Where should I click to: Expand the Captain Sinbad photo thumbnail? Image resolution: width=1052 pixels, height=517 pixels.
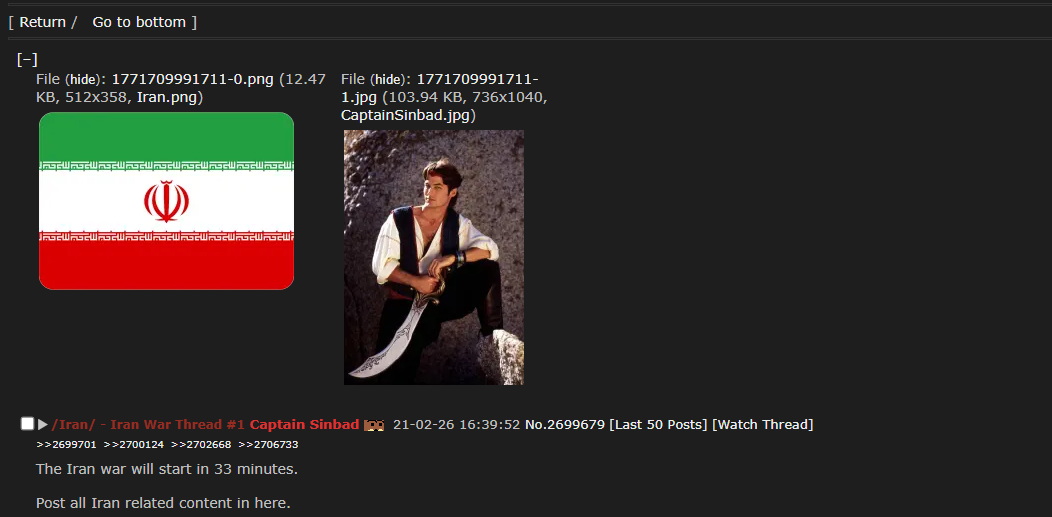point(434,257)
